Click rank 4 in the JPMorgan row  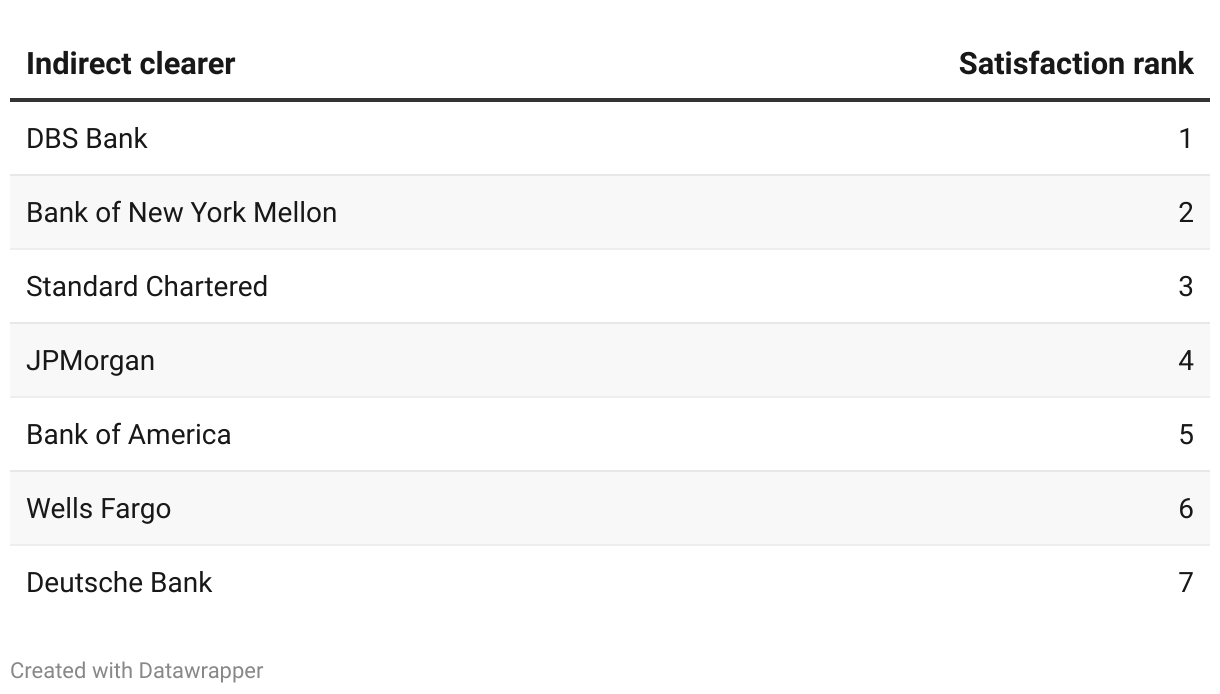pos(1185,360)
